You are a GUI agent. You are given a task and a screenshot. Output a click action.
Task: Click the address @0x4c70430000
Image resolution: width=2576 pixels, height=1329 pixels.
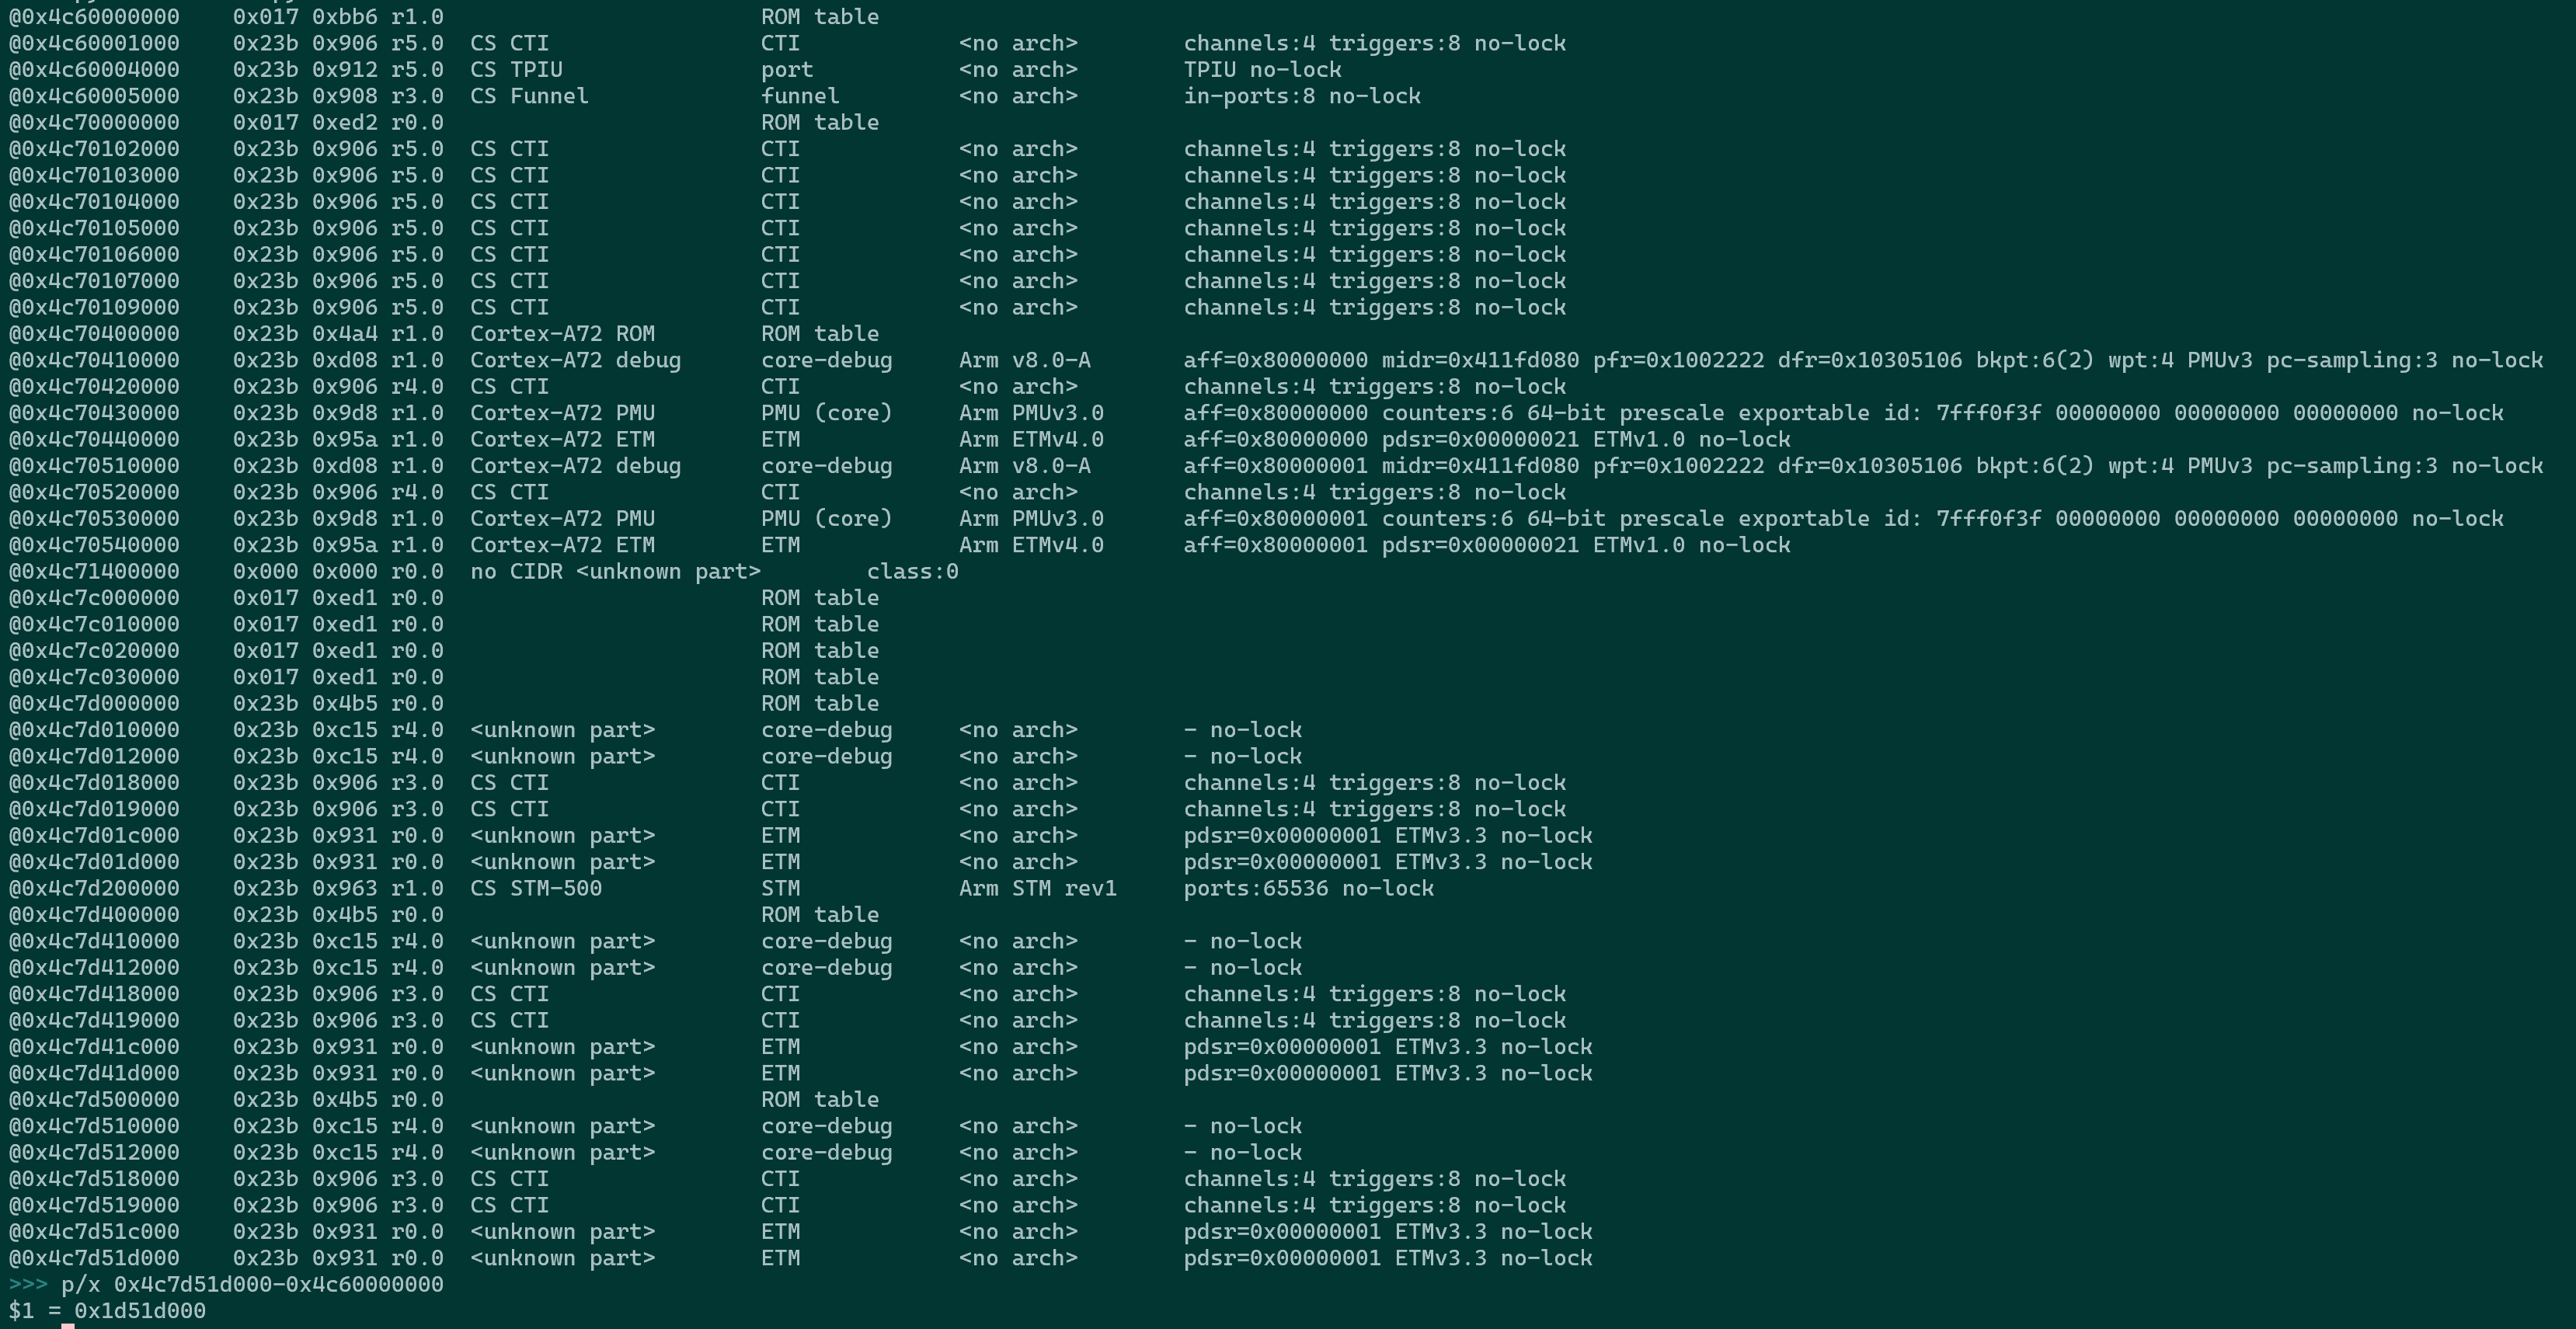pos(94,413)
